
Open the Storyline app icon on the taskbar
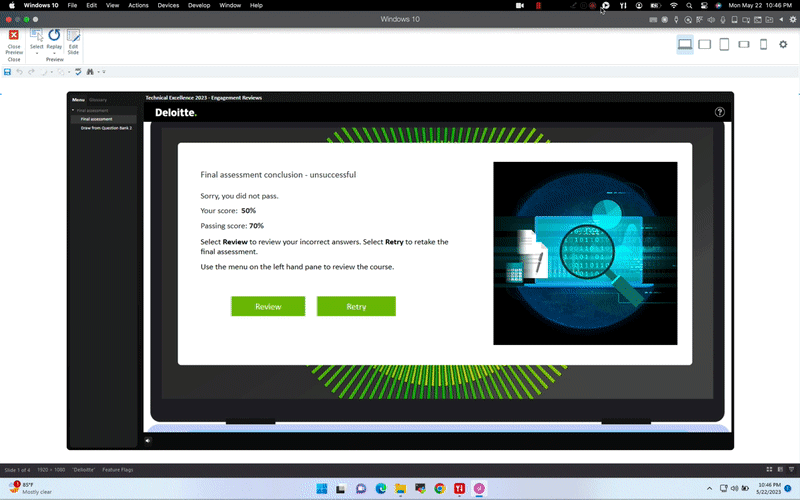pos(479,489)
